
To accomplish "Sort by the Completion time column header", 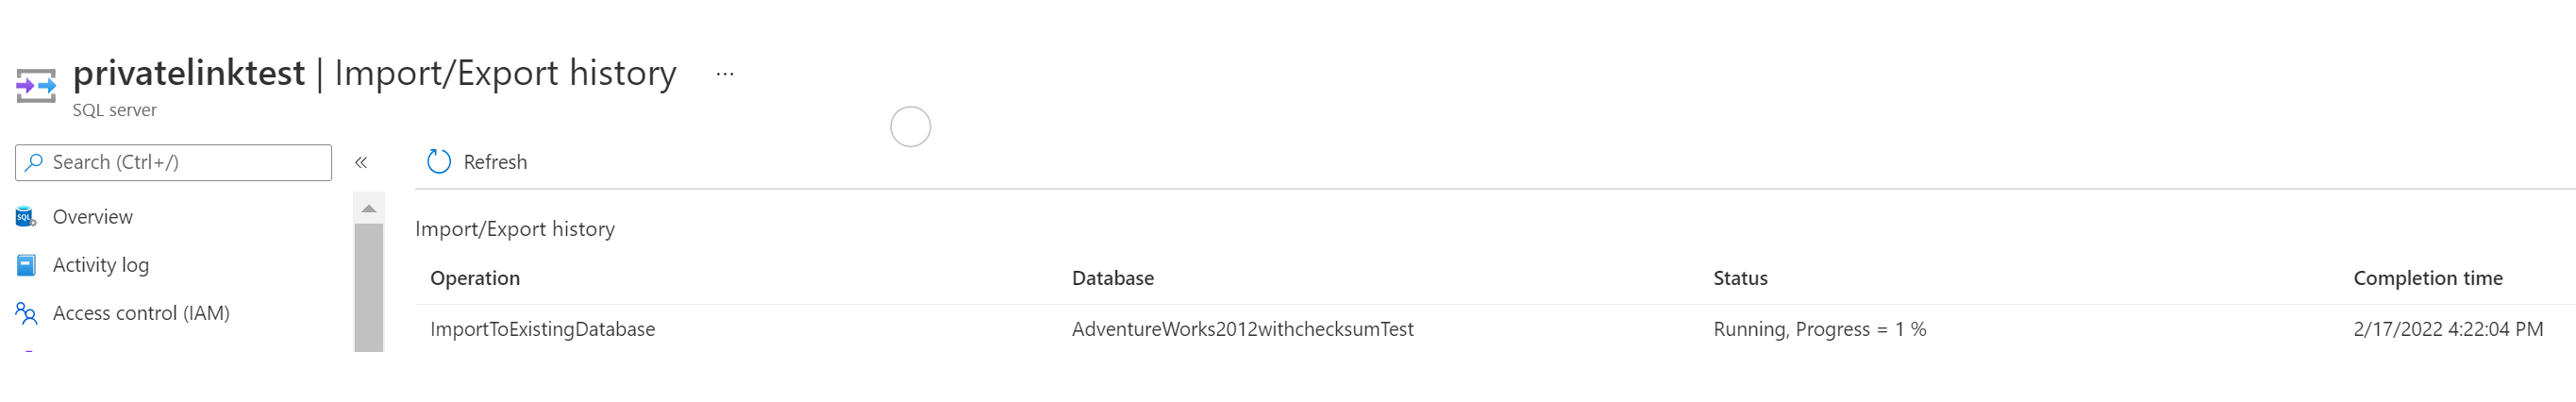I will (x=2428, y=278).
